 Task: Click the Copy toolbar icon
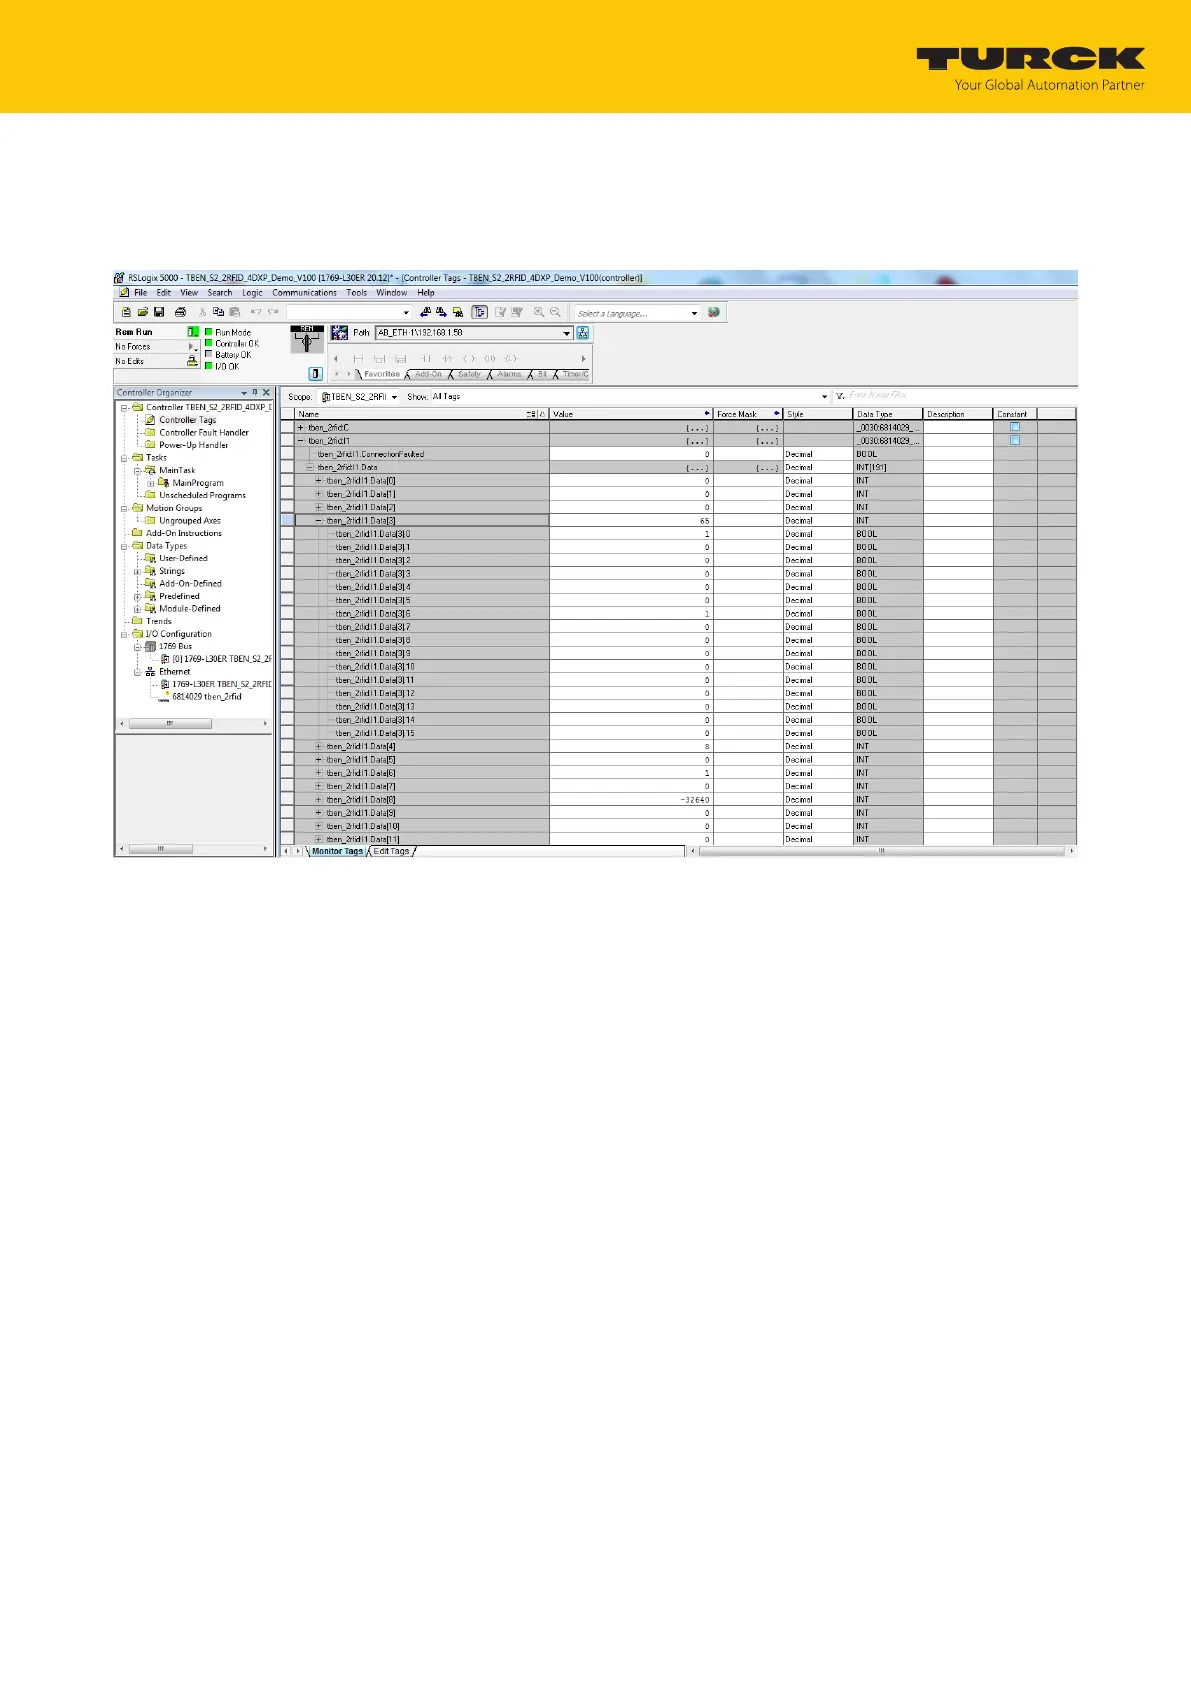pyautogui.click(x=218, y=312)
